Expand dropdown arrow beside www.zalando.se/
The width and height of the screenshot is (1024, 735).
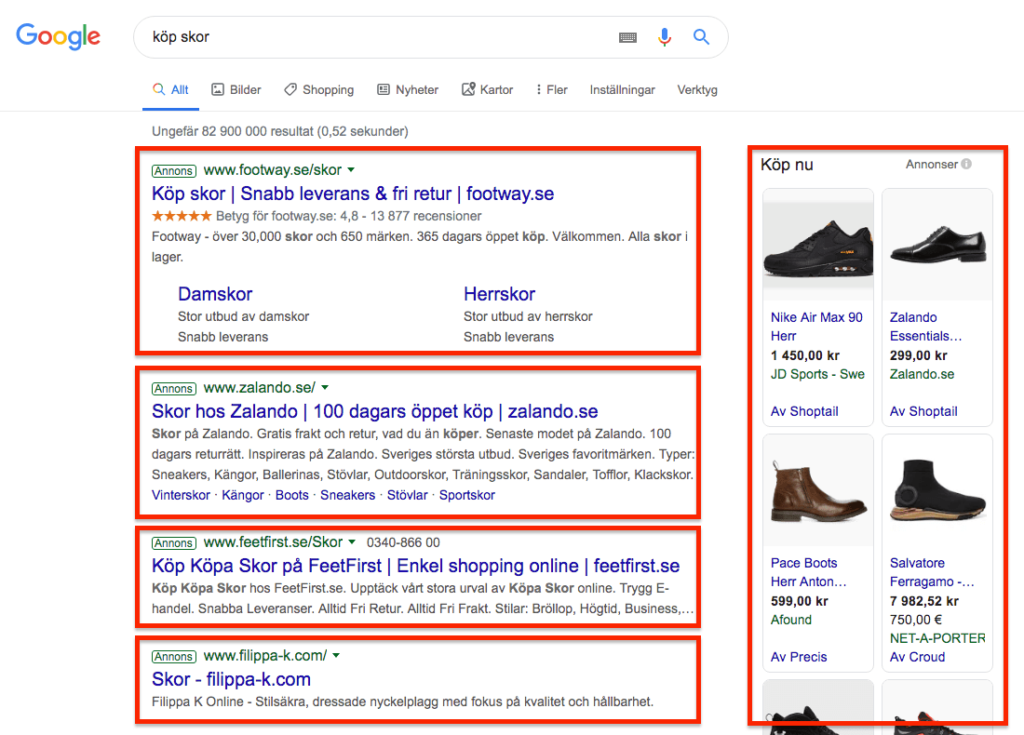point(325,387)
